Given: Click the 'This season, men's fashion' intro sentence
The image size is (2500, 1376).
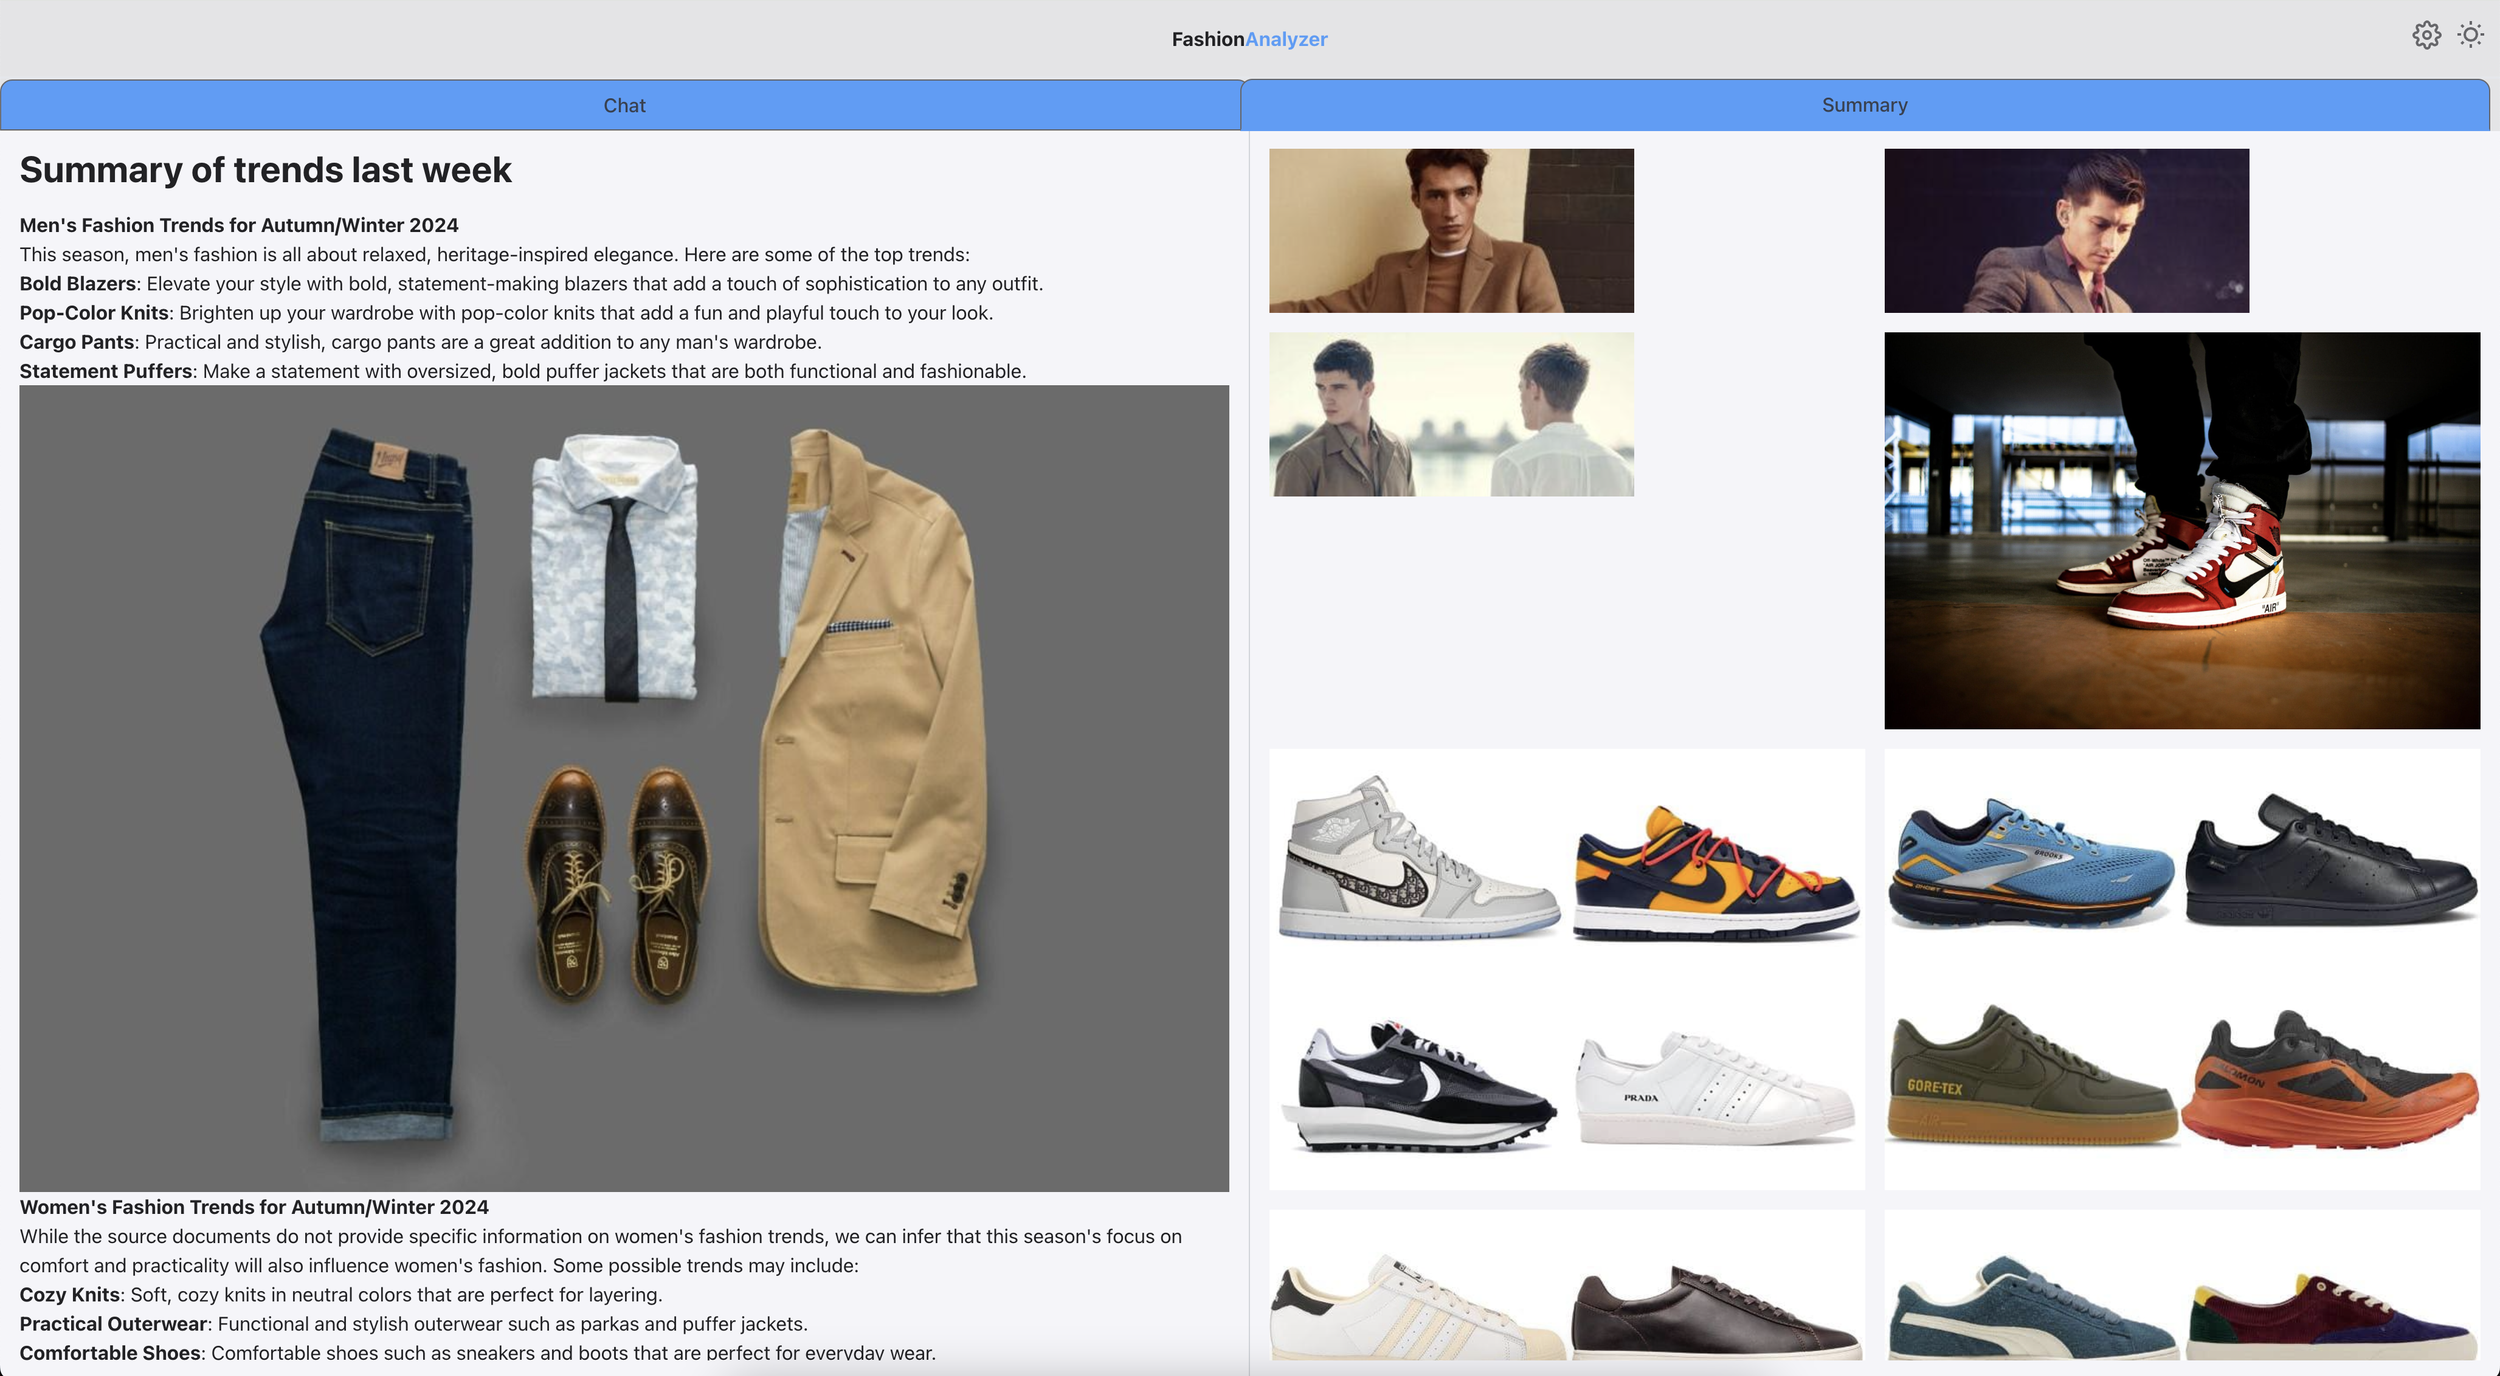Looking at the screenshot, I should [495, 254].
